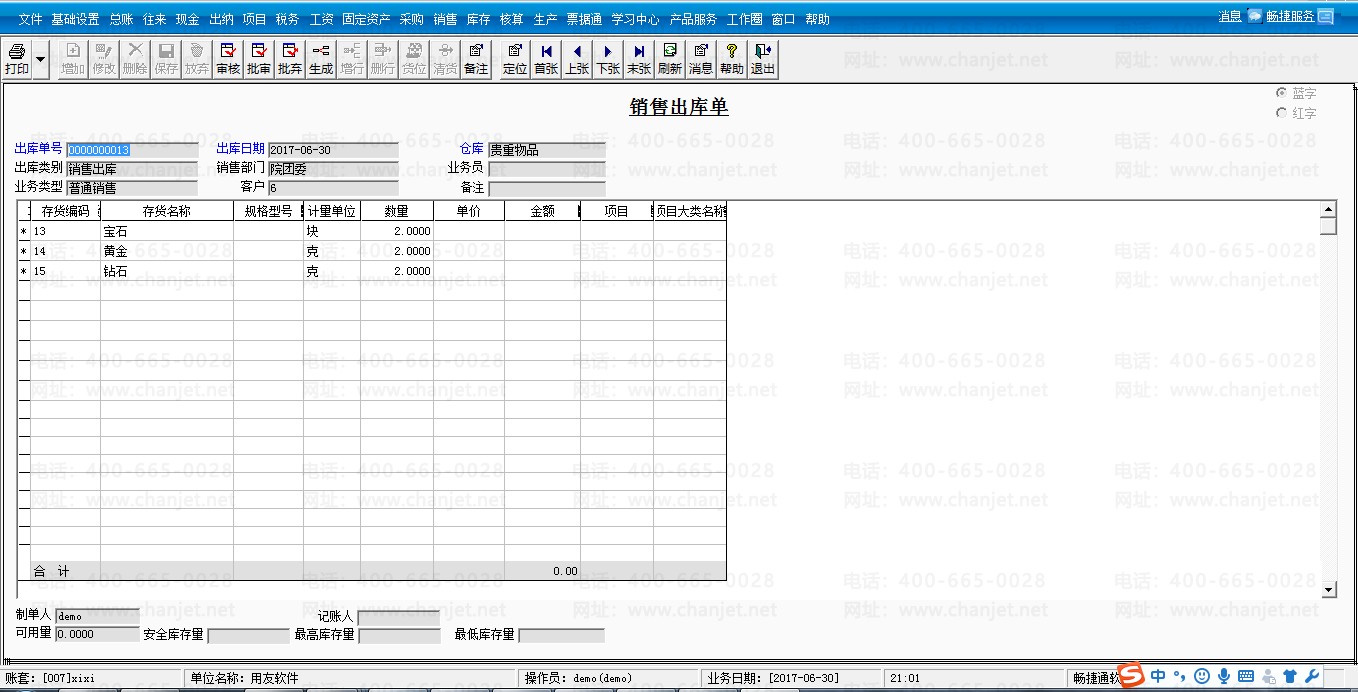This screenshot has height=692, width=1358.
Task: Select the 宝石 row cell
Action: click(x=167, y=231)
